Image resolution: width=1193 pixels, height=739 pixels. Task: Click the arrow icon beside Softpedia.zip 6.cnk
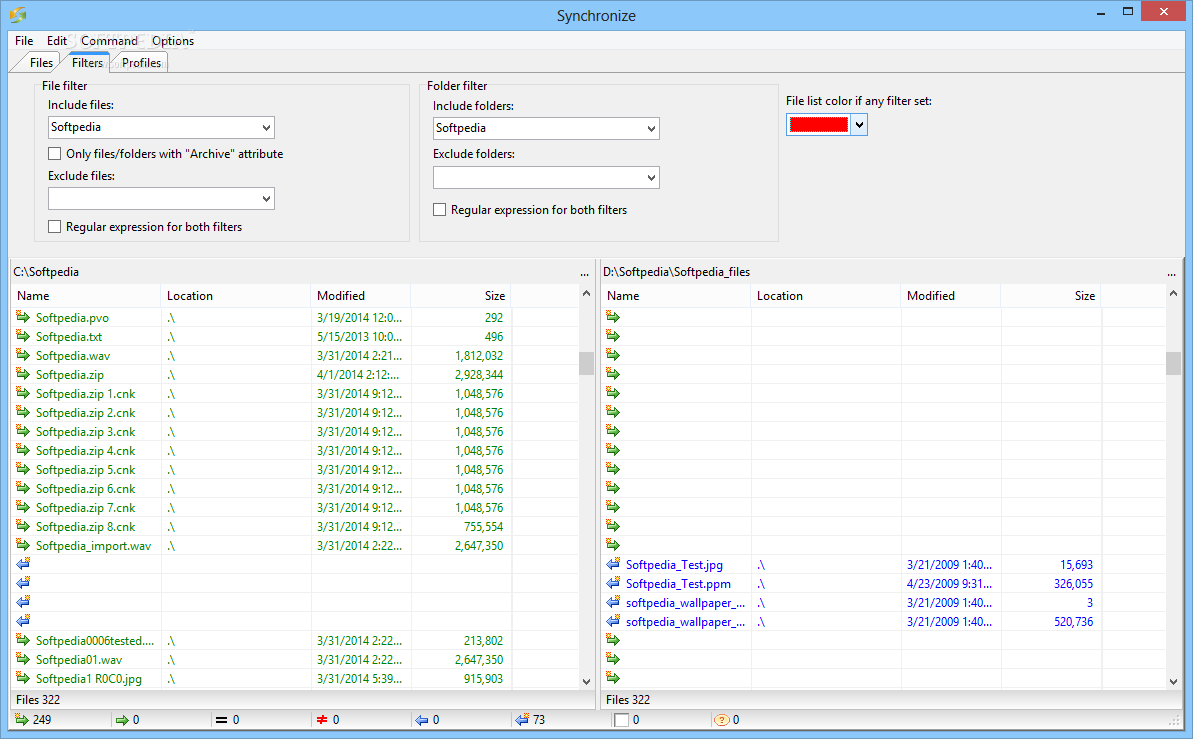coord(23,488)
